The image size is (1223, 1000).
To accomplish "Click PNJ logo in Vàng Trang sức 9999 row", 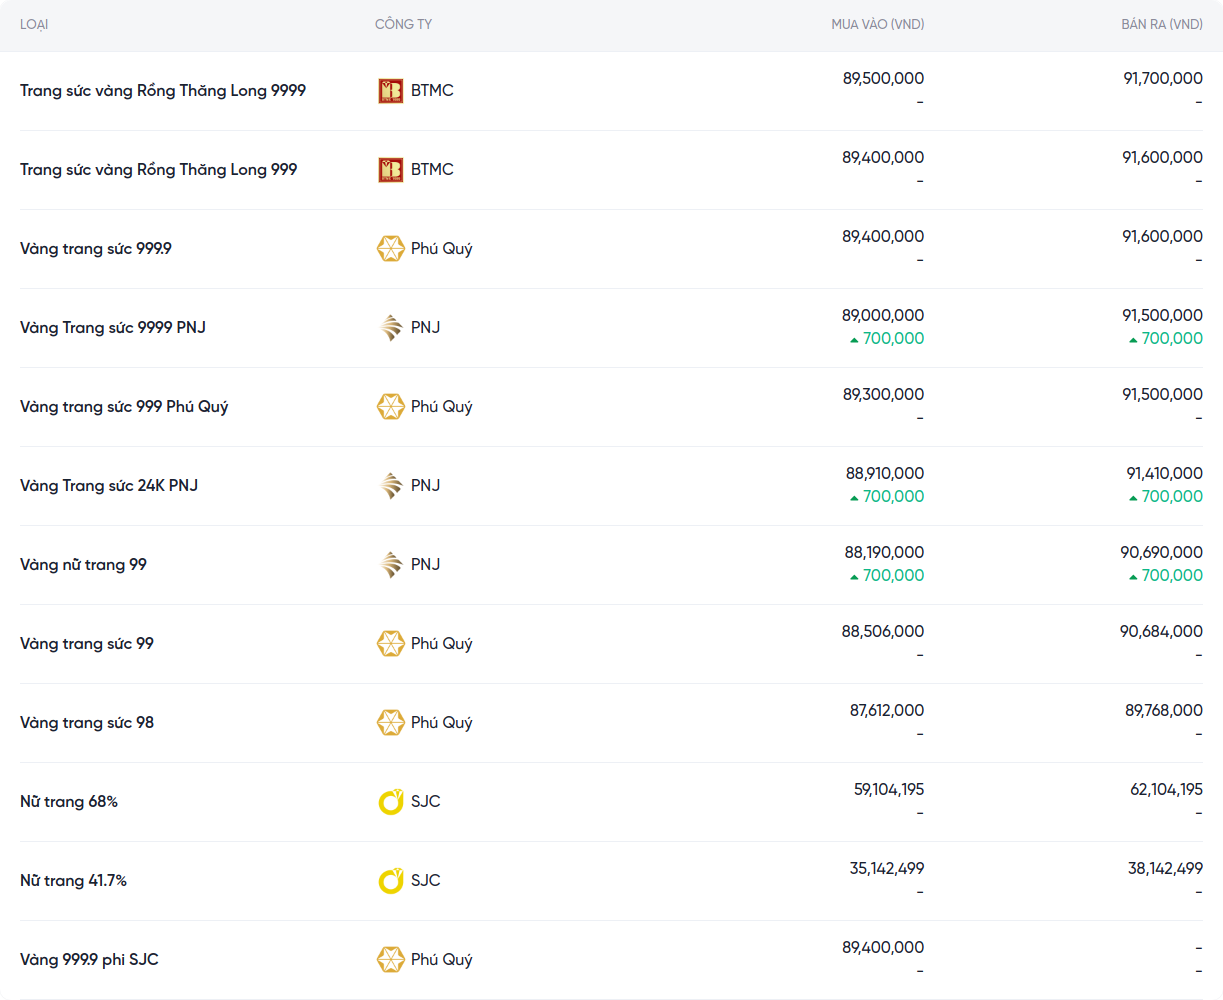I will pos(390,328).
